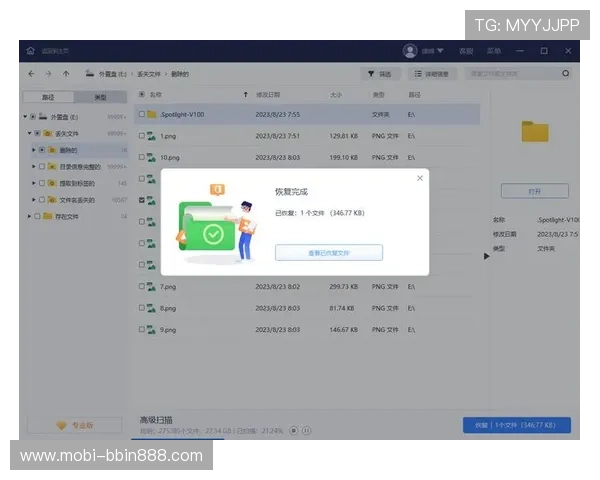Click the 目录信息完整的 tree item

pos(80,167)
